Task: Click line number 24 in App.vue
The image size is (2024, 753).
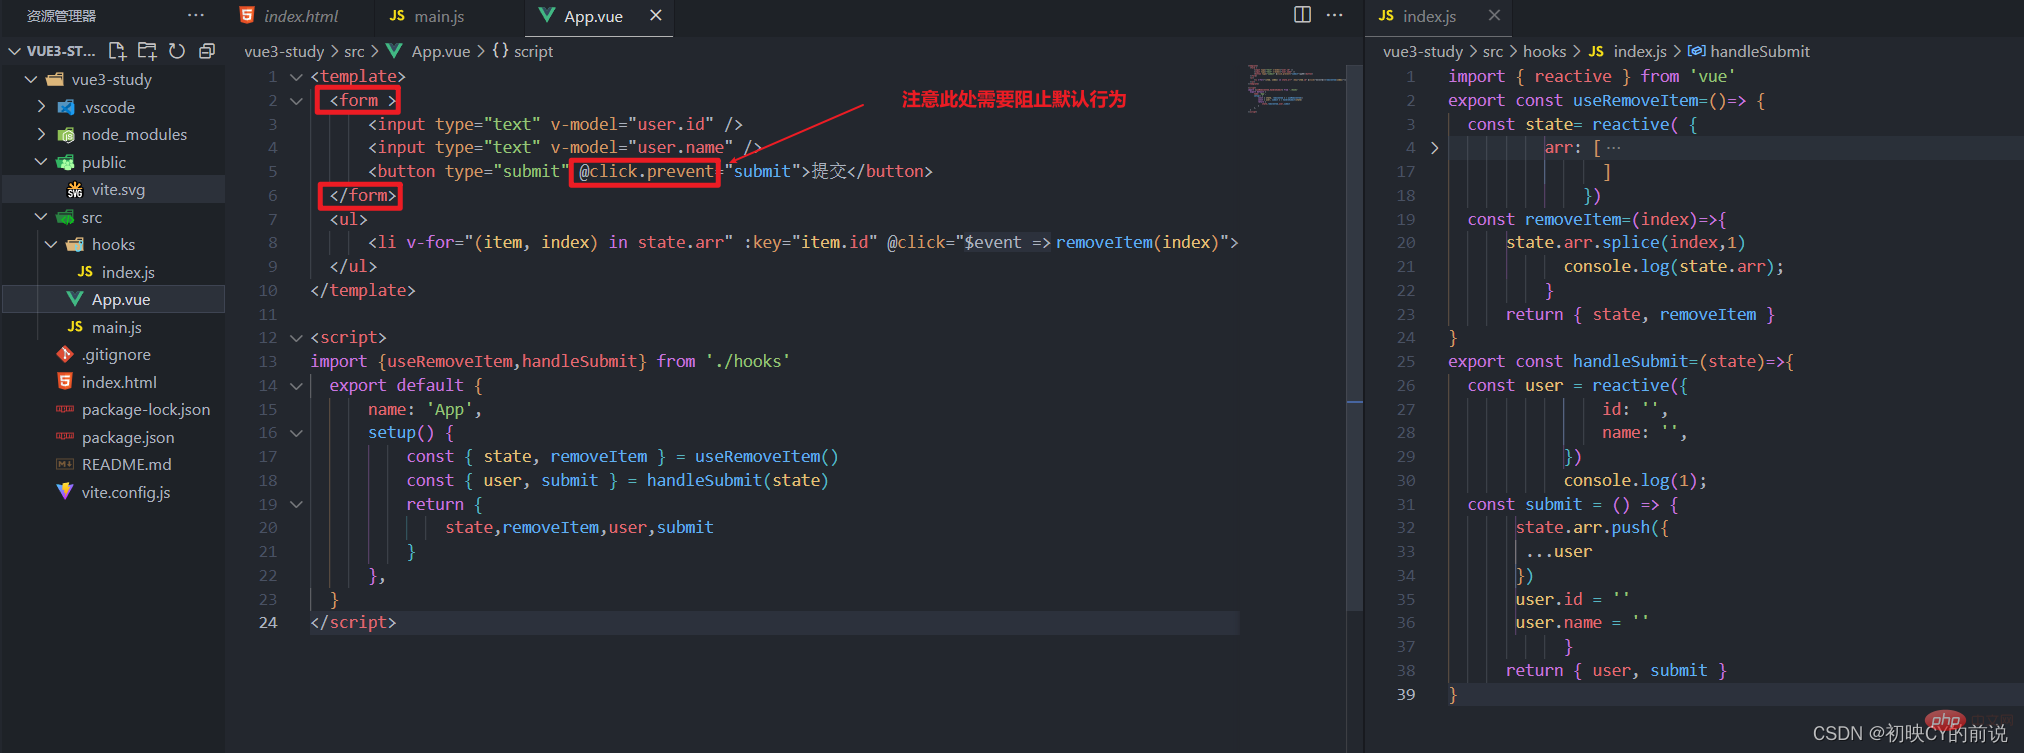Action: click(268, 623)
